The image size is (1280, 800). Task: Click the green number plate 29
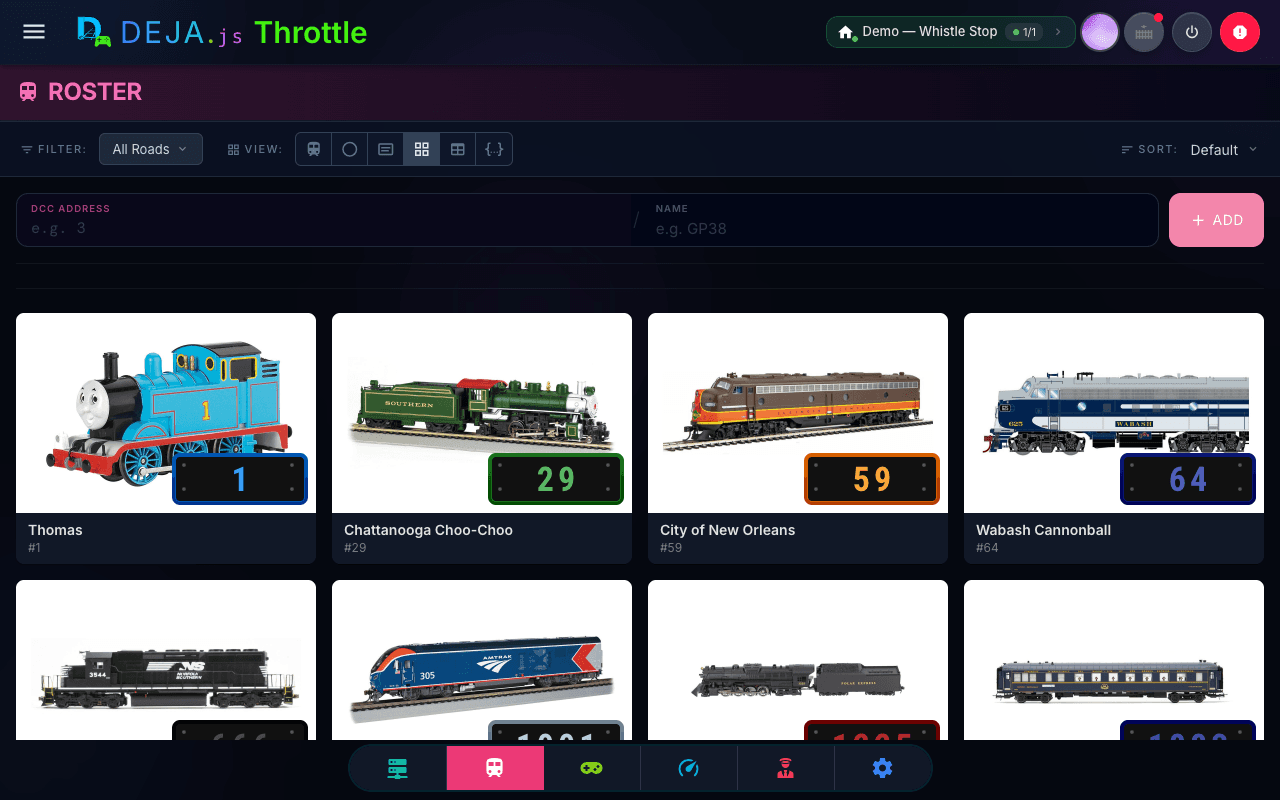[556, 479]
